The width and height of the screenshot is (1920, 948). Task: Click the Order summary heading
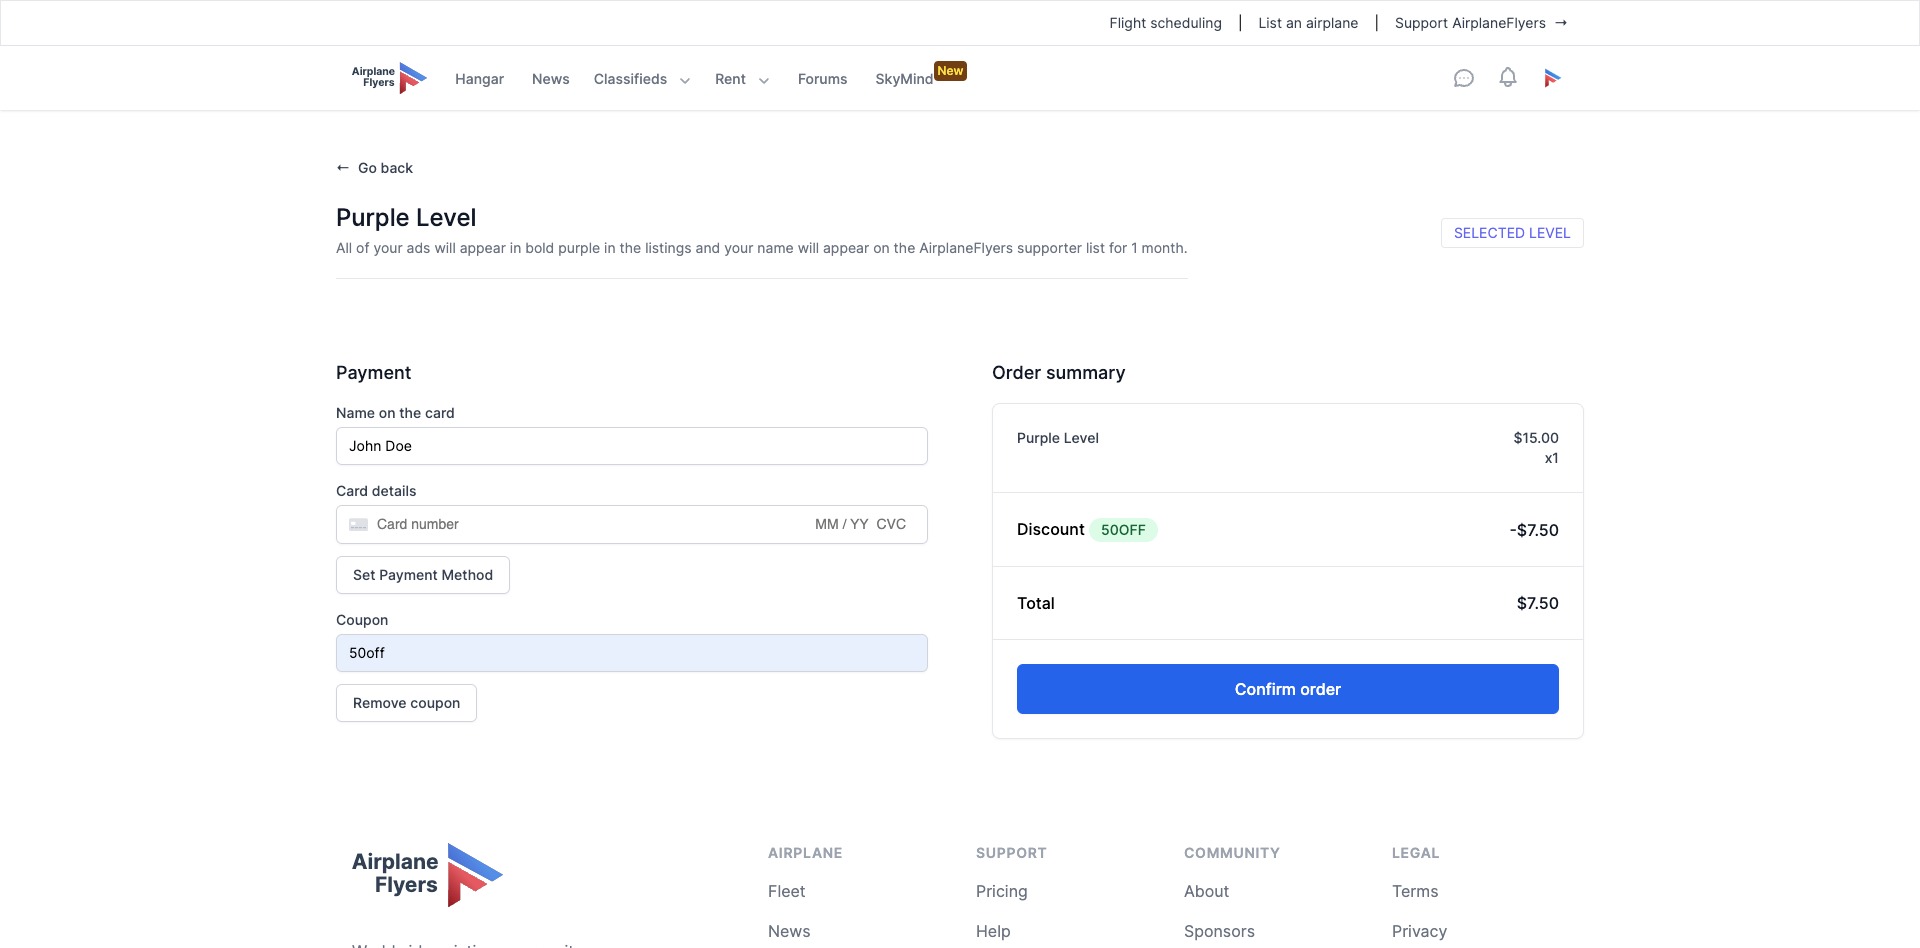click(x=1058, y=373)
